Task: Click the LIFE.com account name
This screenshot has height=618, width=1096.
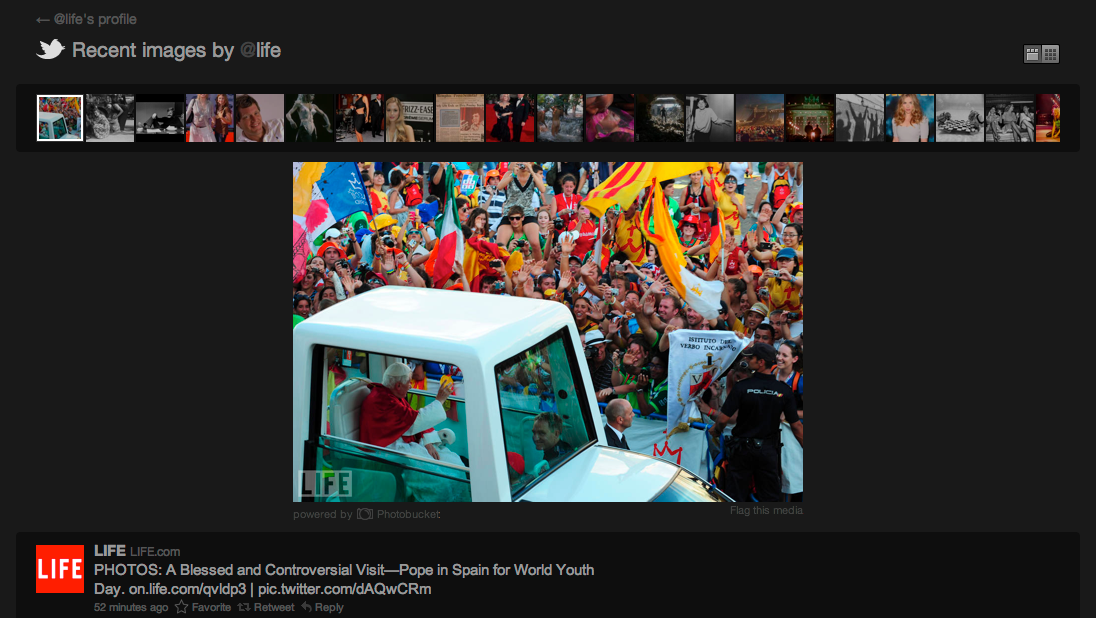Action: (155, 551)
